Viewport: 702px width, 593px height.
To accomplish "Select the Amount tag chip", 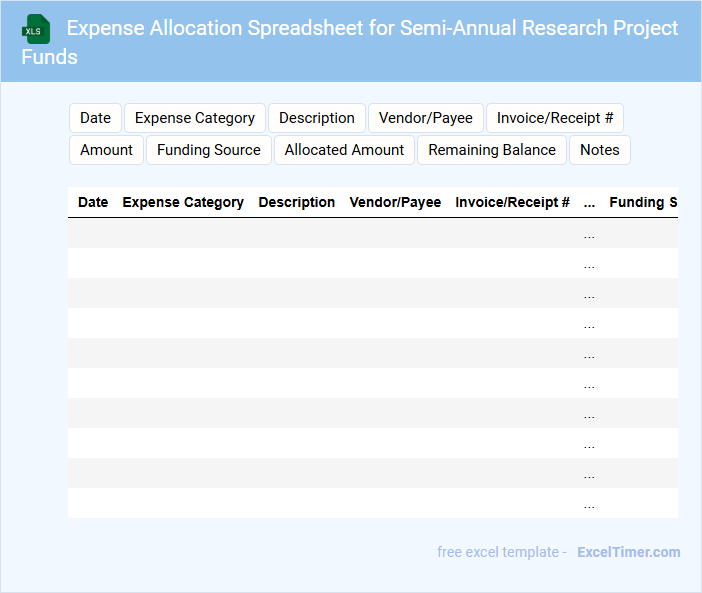I will coord(107,150).
